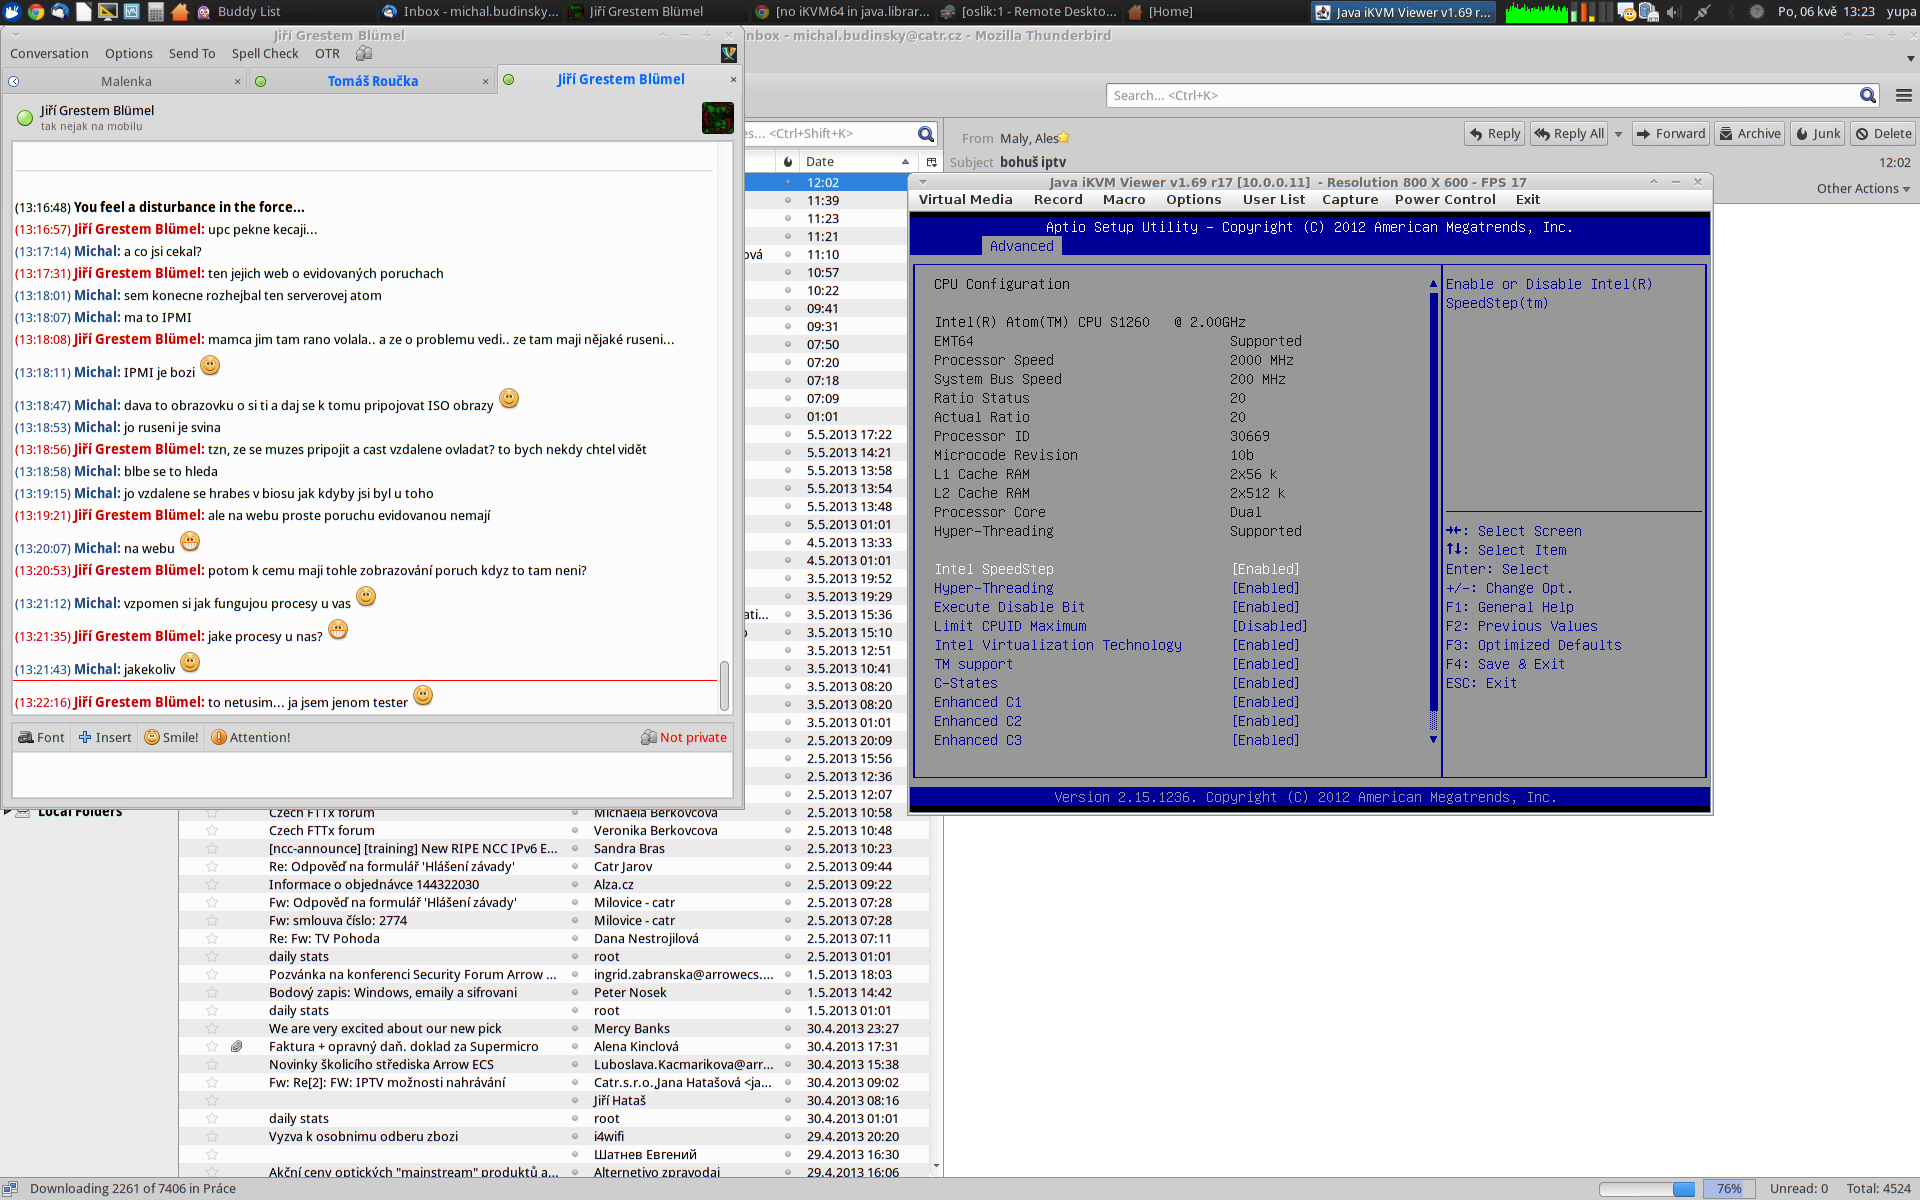The image size is (1920, 1200).
Task: Open User List menu in iKVM Viewer
Action: tap(1274, 199)
